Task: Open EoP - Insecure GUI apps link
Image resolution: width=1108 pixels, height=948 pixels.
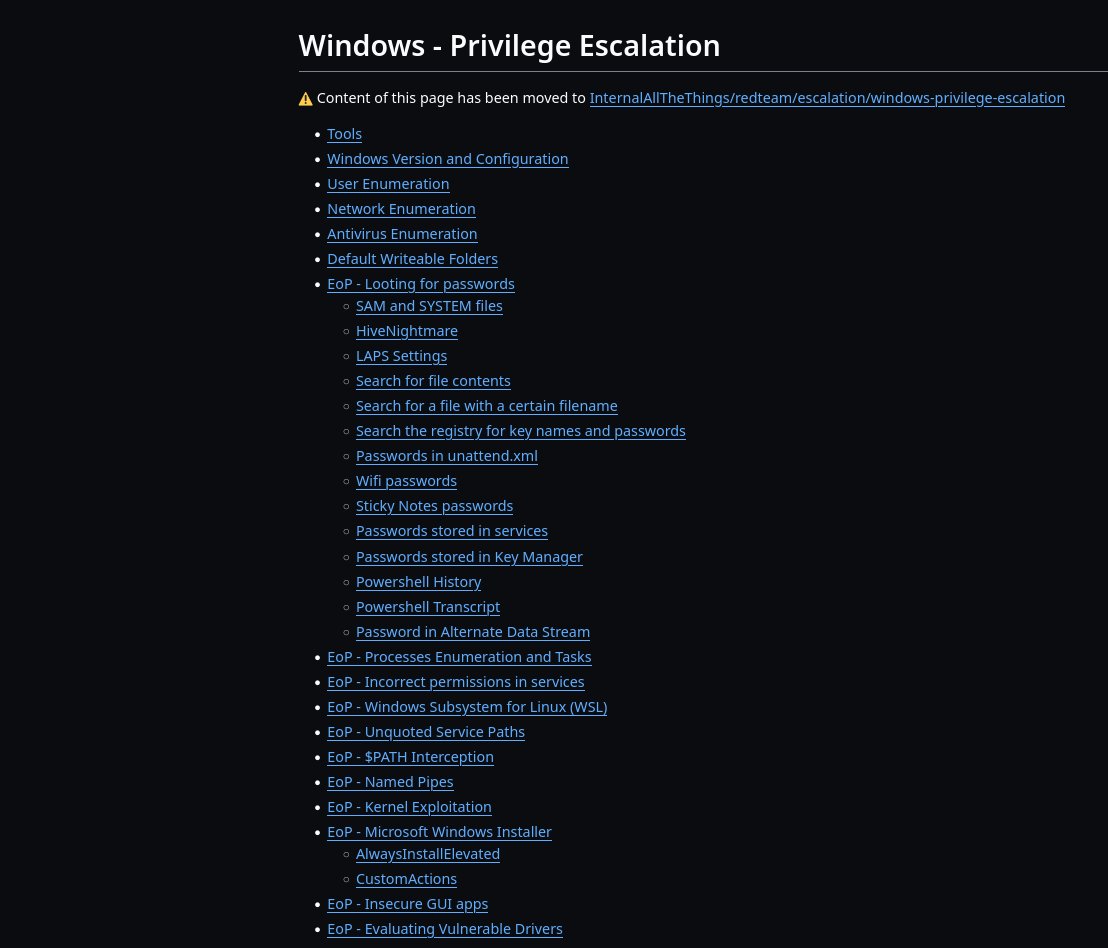Action: pyautogui.click(x=408, y=904)
